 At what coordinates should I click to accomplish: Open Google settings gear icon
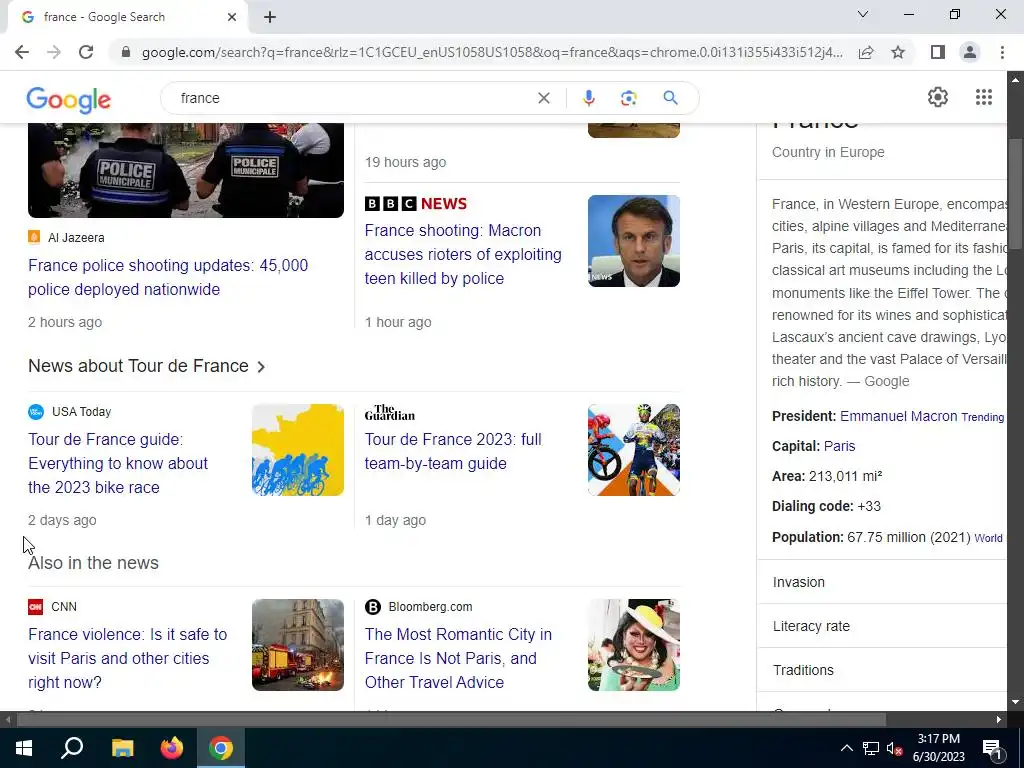938,97
